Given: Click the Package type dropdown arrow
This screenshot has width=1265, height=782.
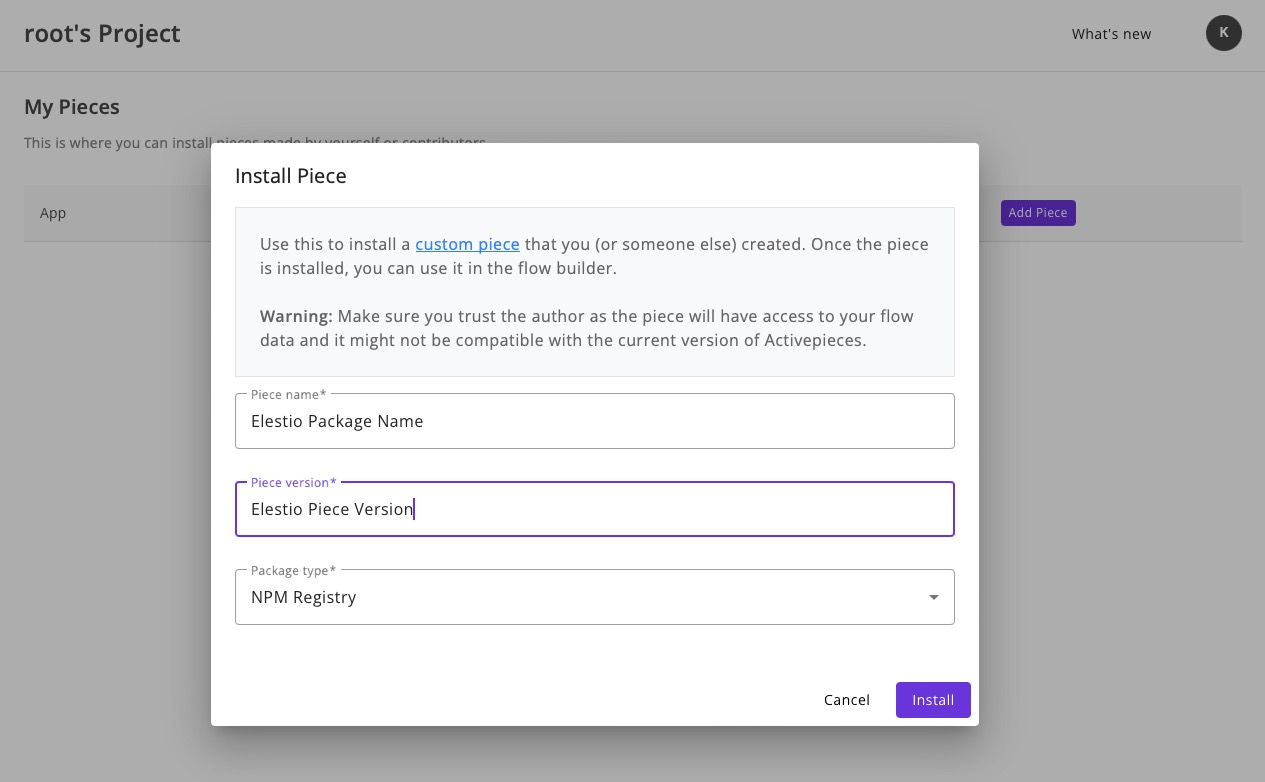Looking at the screenshot, I should (x=933, y=597).
